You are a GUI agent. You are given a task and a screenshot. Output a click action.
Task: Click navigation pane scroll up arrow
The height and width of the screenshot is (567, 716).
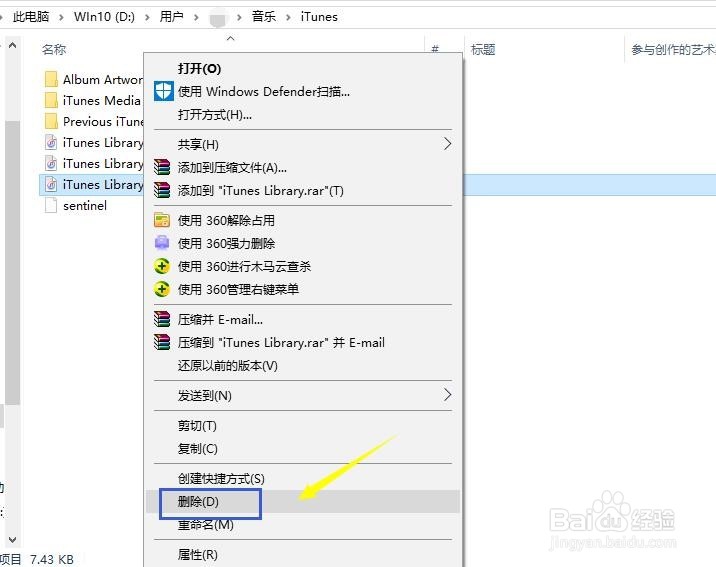pos(12,45)
